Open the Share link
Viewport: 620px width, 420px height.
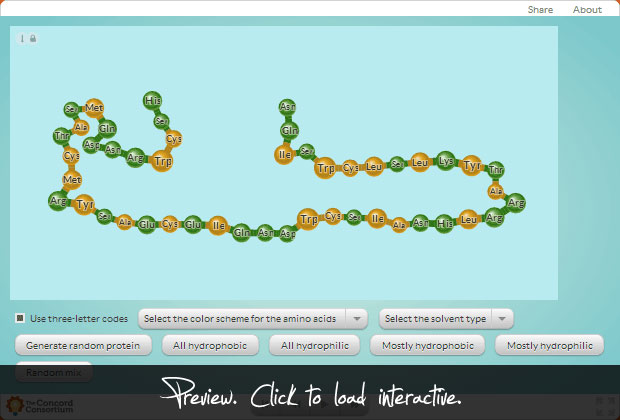pyautogui.click(x=540, y=9)
